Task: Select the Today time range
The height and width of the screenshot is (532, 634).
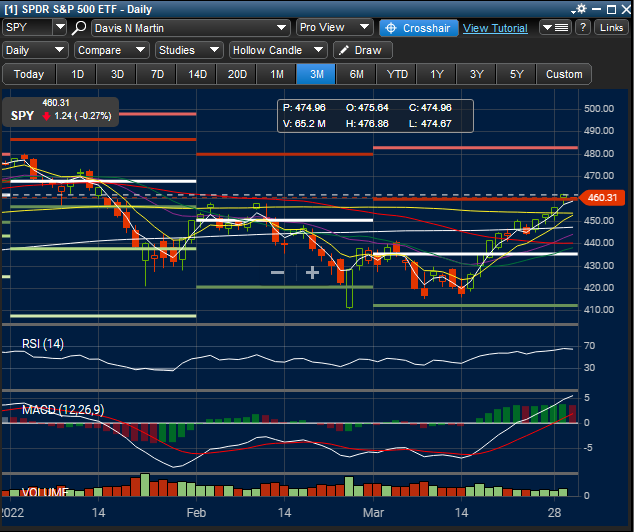Action: tap(29, 74)
